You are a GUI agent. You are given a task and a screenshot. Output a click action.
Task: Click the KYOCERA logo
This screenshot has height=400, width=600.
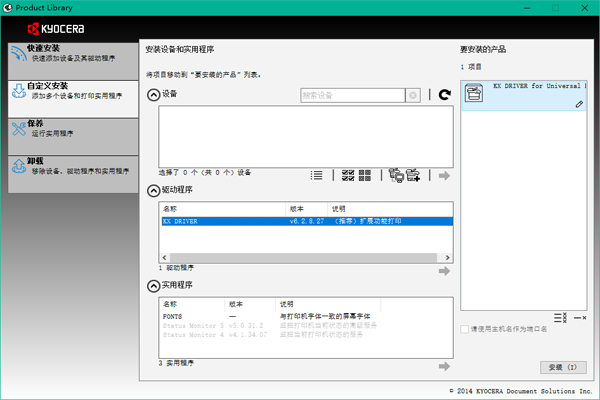pos(56,29)
